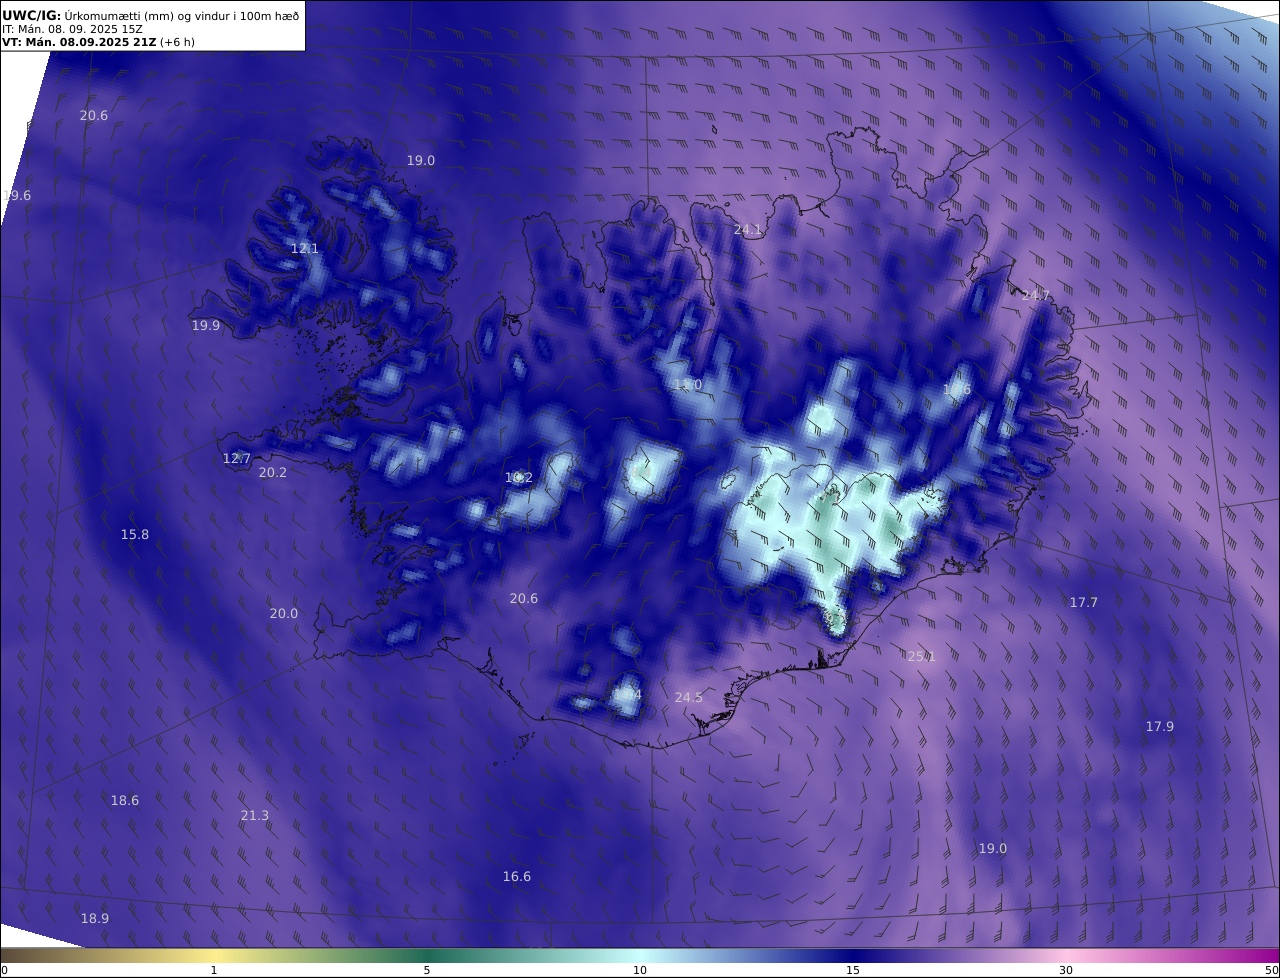Click the 10.2 value label

519,478
